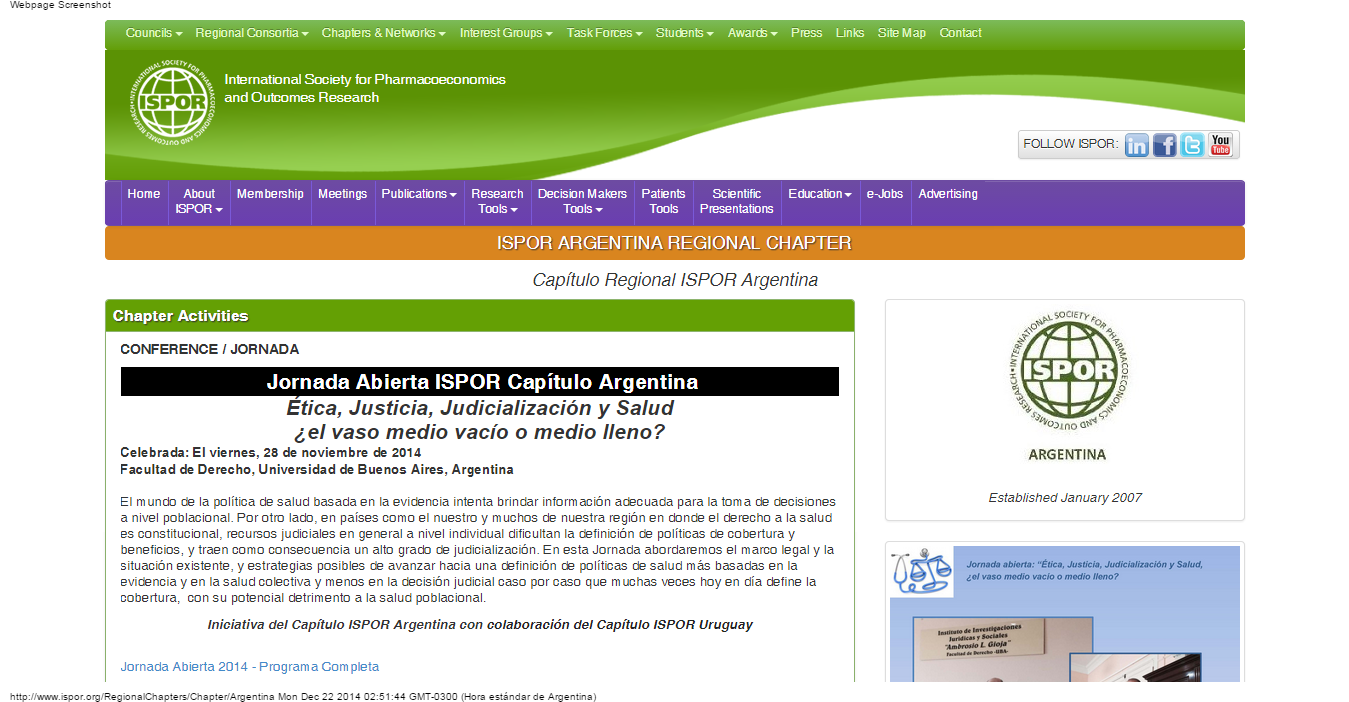The height and width of the screenshot is (702, 1349).
Task: Click the Ética, Justicia, Judicialización y Salud heading
Action: point(480,408)
